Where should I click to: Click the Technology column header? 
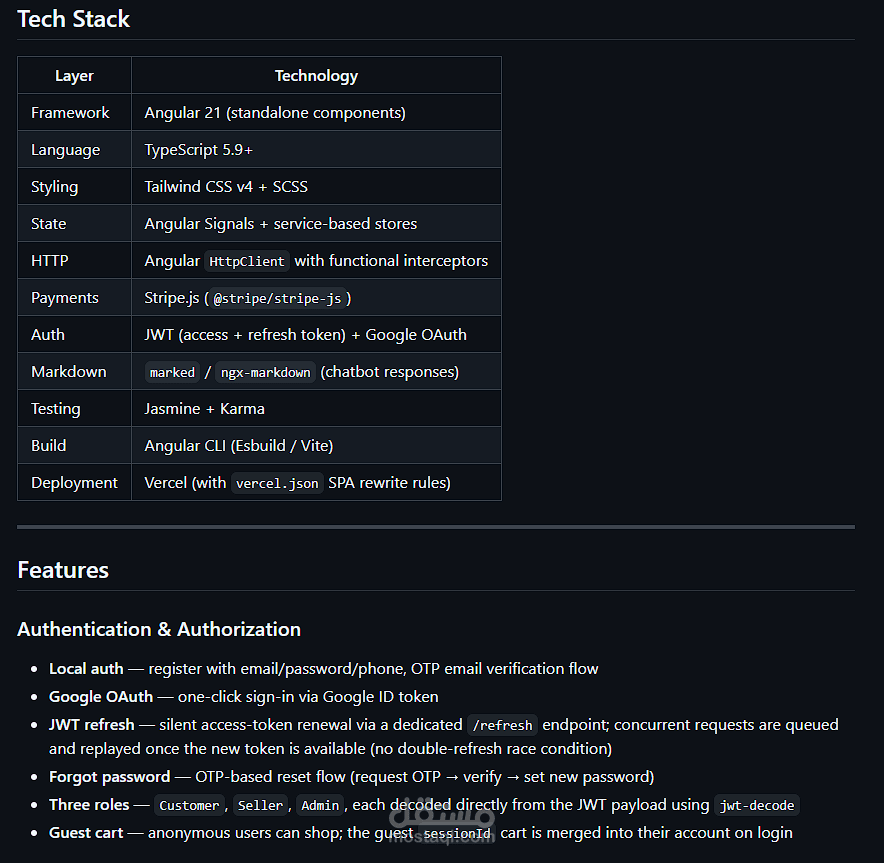[316, 75]
